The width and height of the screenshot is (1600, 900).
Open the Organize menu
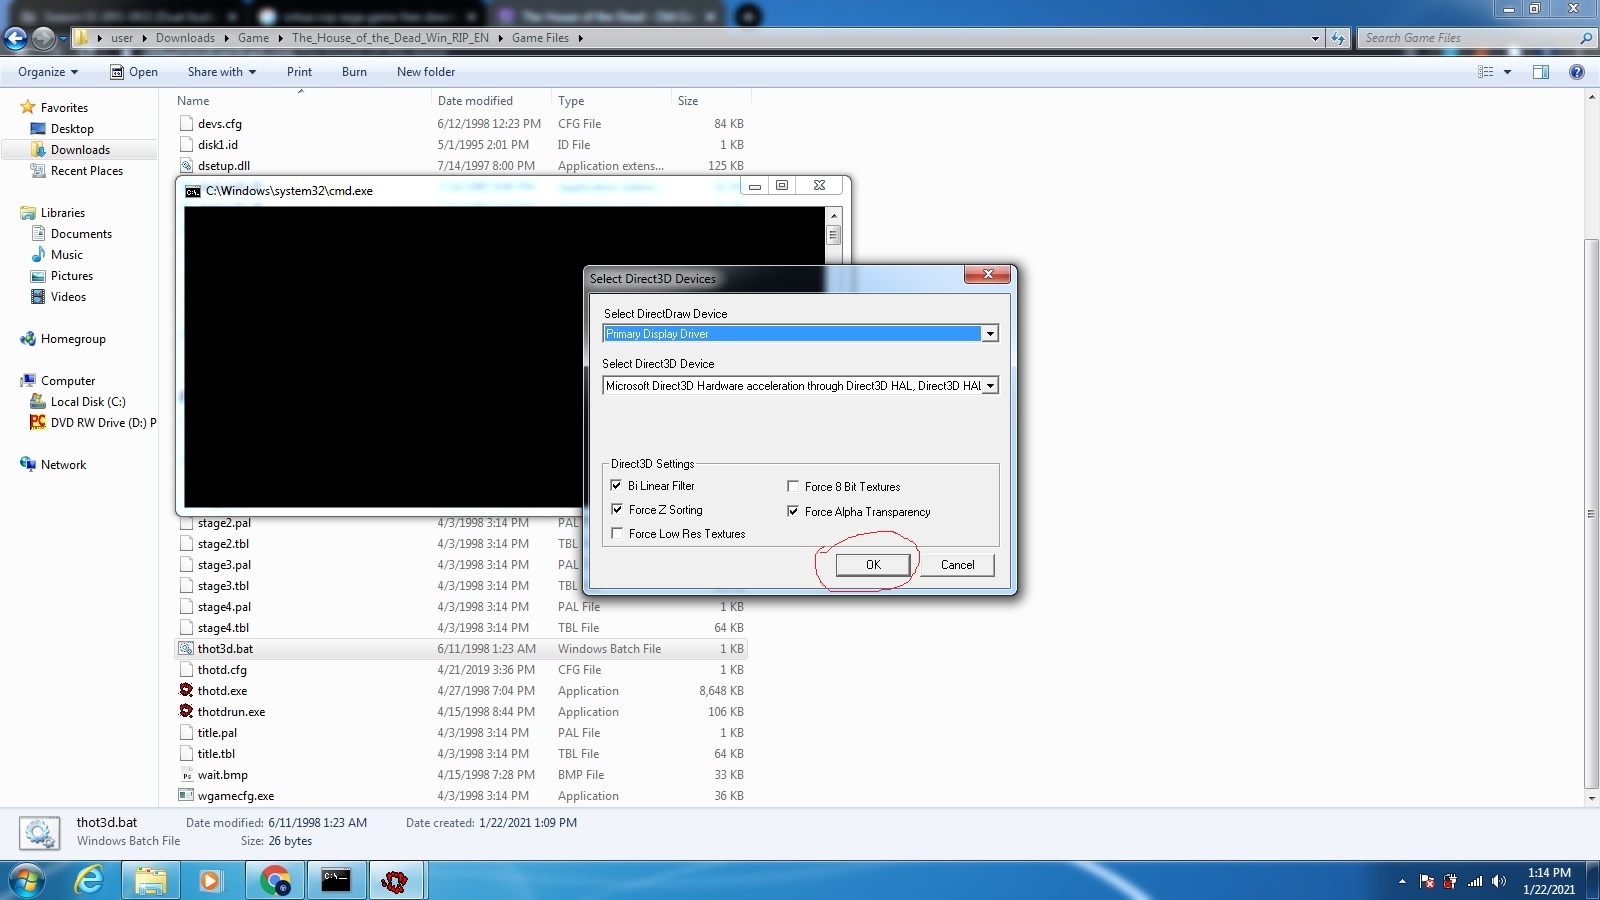coord(48,72)
